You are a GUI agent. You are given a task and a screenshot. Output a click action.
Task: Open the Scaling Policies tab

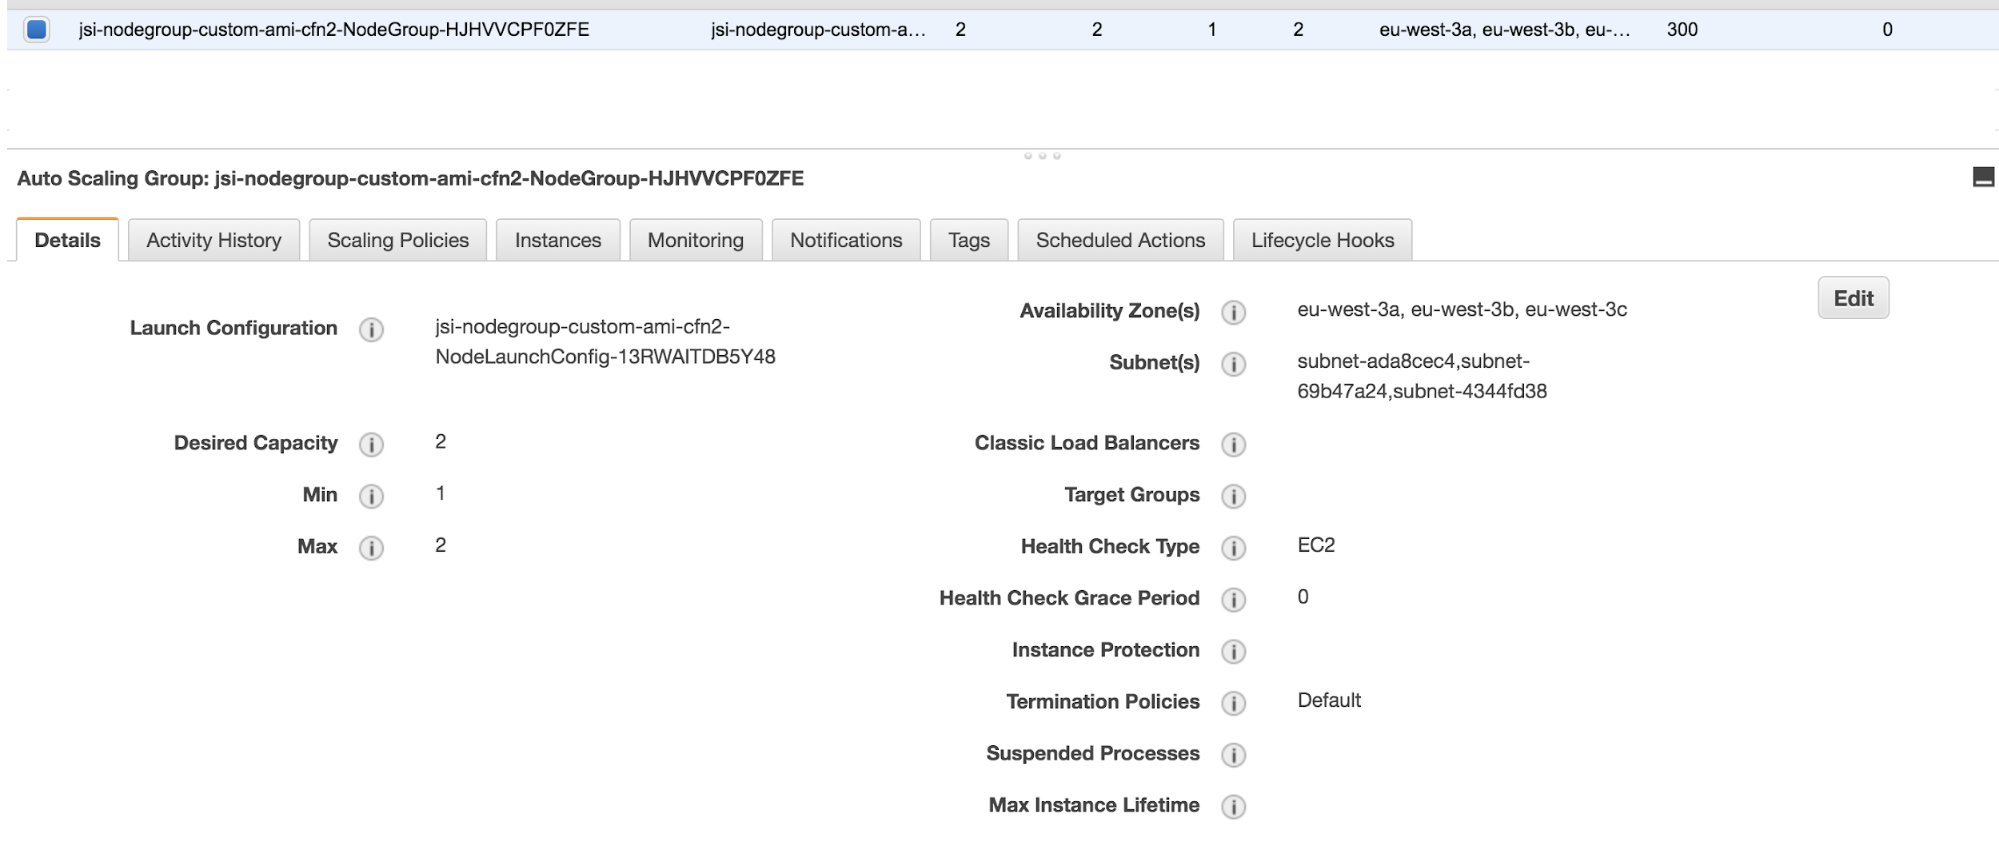click(398, 241)
